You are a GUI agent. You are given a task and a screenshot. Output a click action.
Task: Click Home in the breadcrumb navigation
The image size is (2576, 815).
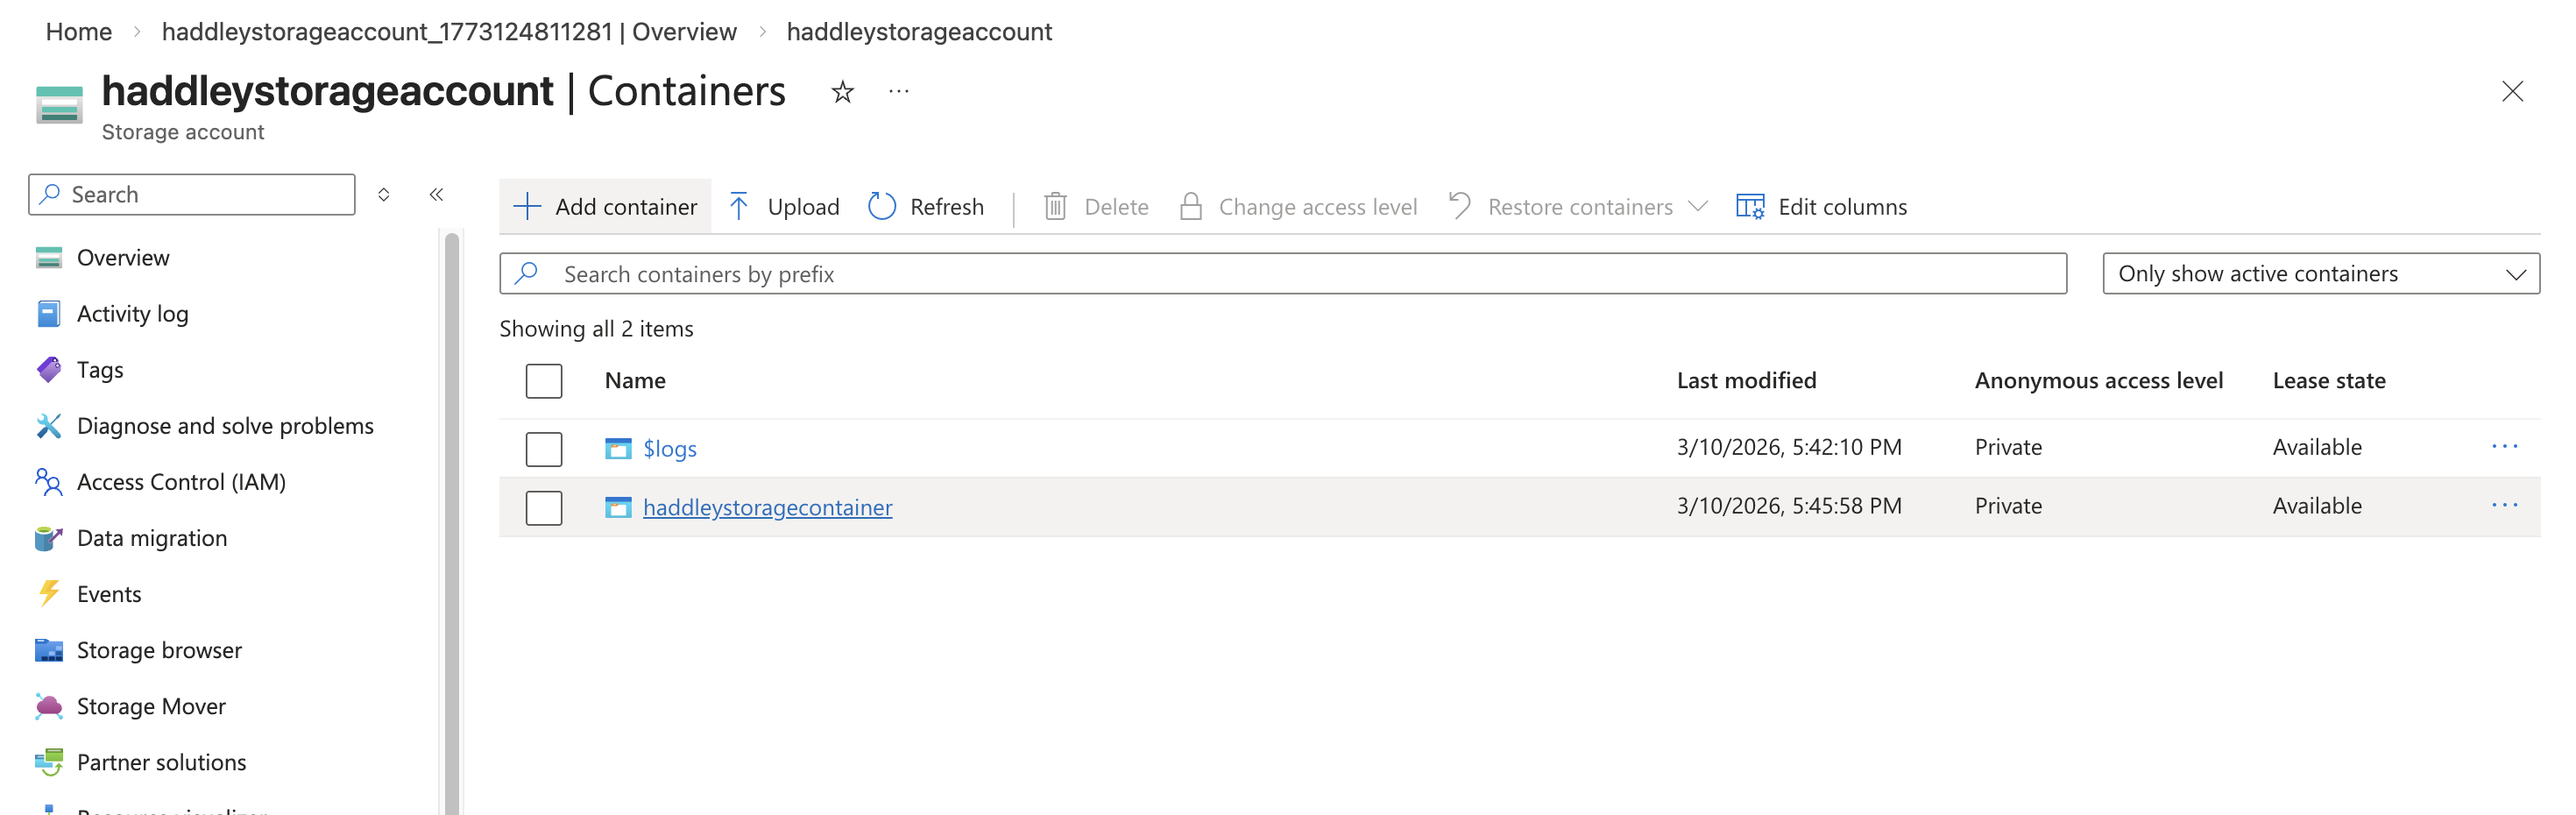click(77, 31)
